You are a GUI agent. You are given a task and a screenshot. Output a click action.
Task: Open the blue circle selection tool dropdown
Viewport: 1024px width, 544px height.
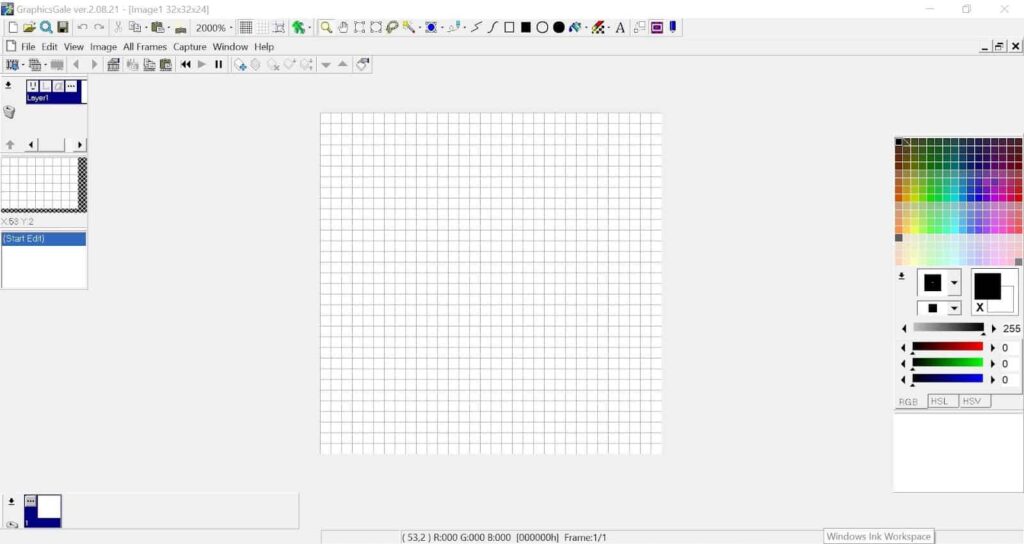[442, 28]
